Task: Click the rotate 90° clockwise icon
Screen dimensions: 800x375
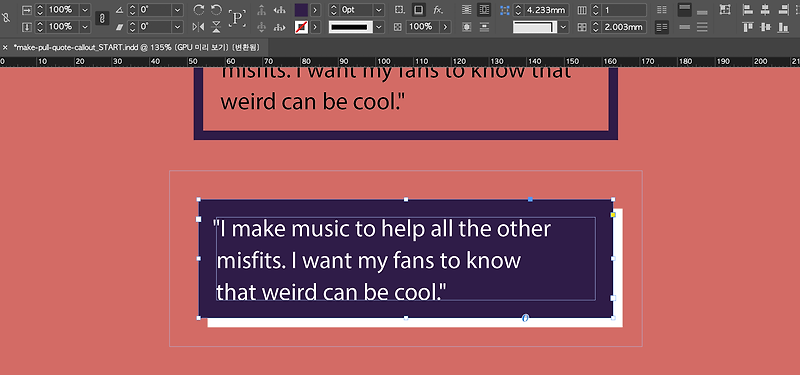Action: 199,10
